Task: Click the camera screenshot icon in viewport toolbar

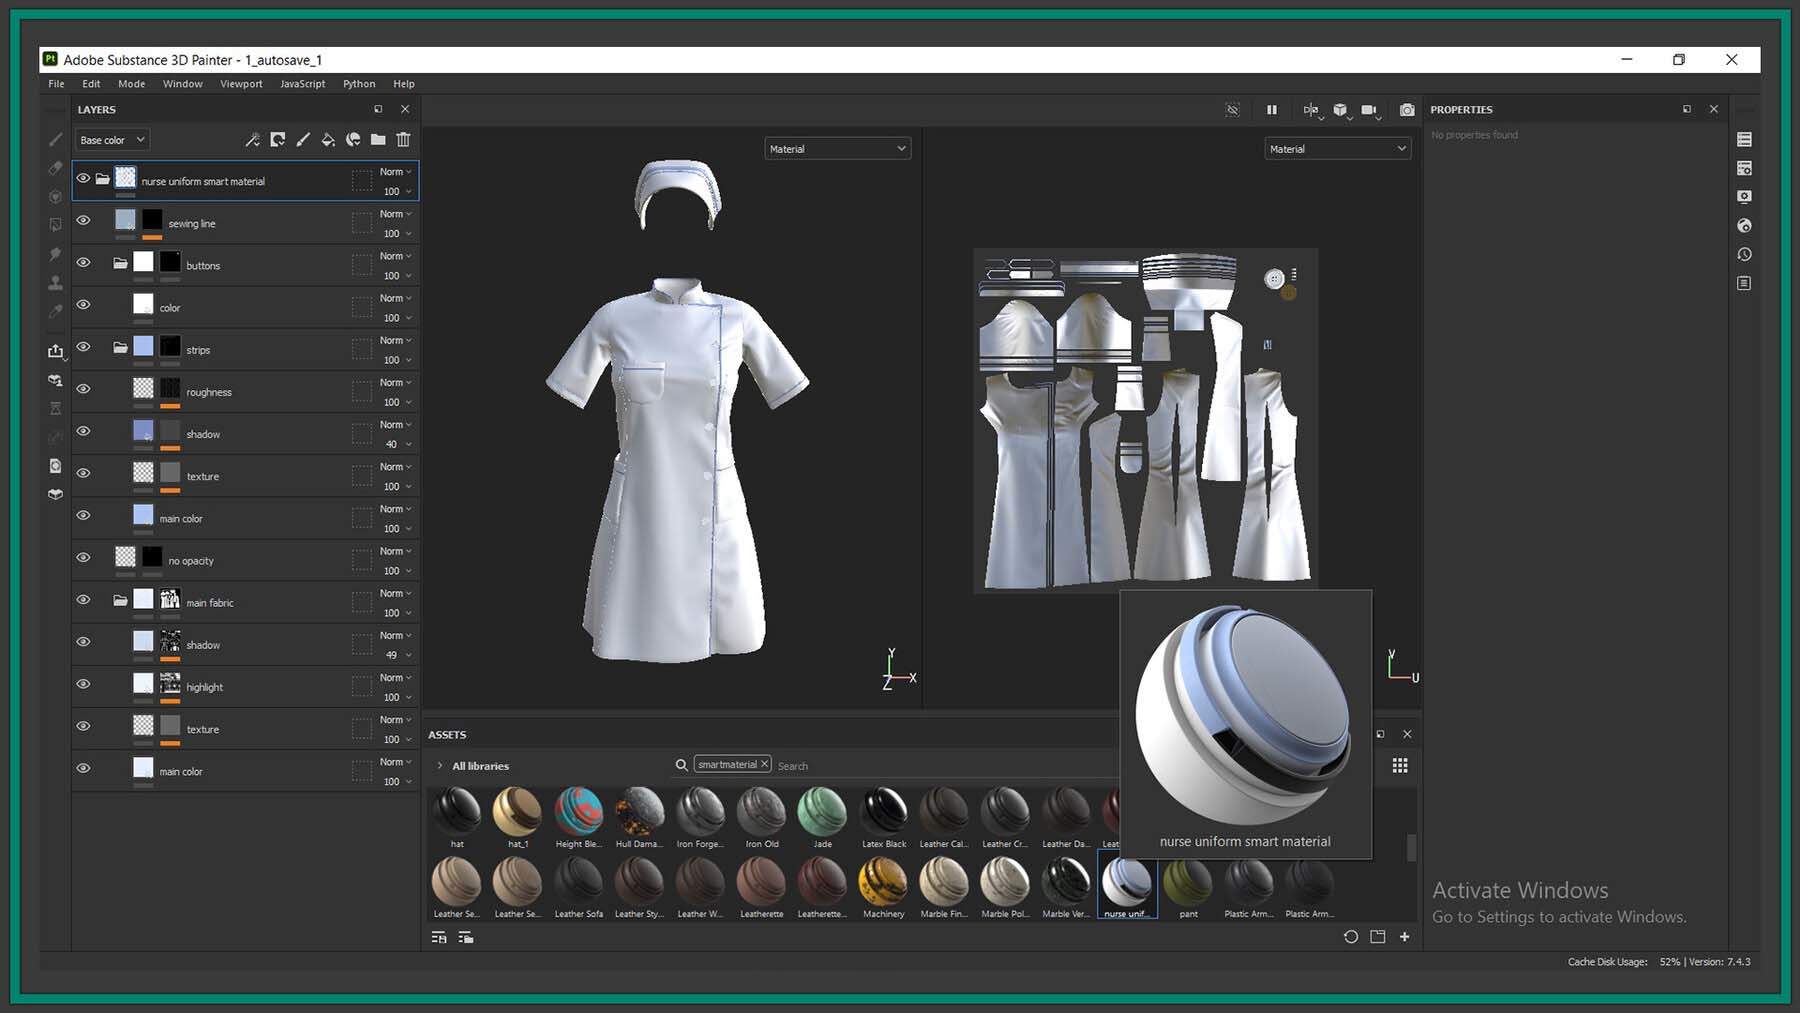Action: click(x=1407, y=110)
